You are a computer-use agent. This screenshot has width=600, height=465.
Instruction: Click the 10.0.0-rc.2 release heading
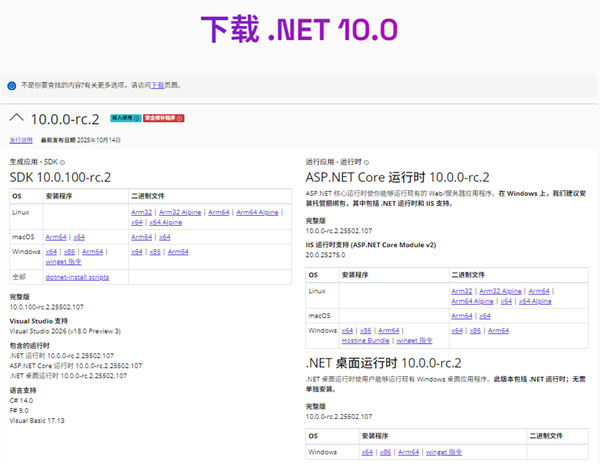[x=65, y=119]
